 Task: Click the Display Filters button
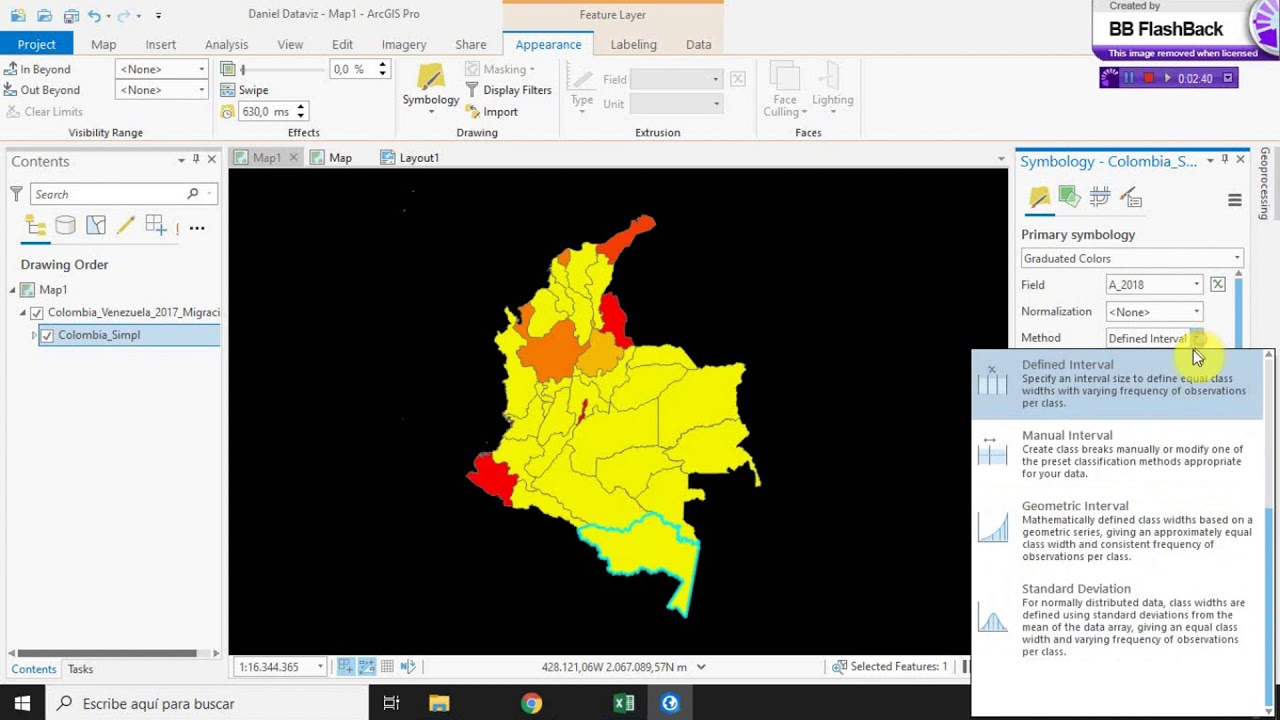(x=508, y=90)
